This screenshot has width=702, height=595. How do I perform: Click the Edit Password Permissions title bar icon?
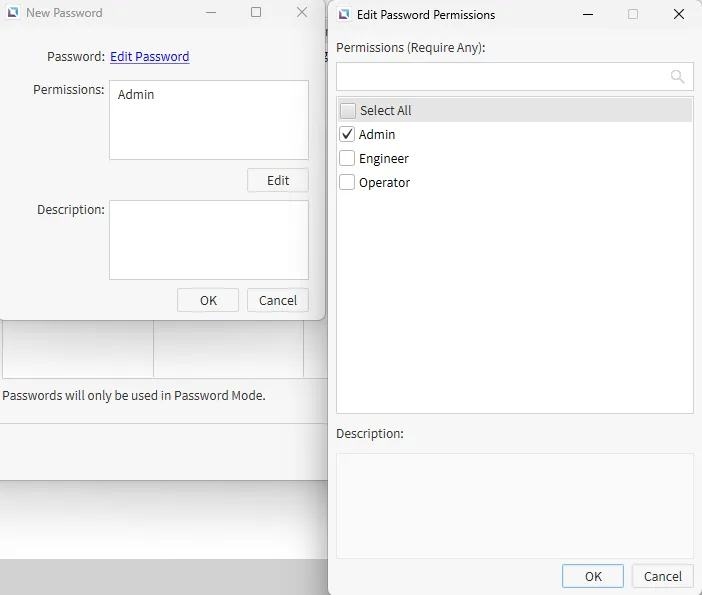click(343, 15)
